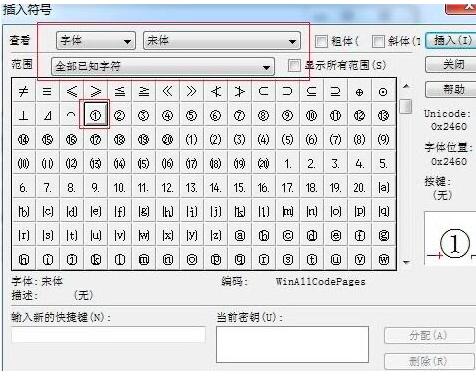The width and height of the screenshot is (476, 377).
Task: Select the not-equal symbol ≠
Action: [x=23, y=91]
